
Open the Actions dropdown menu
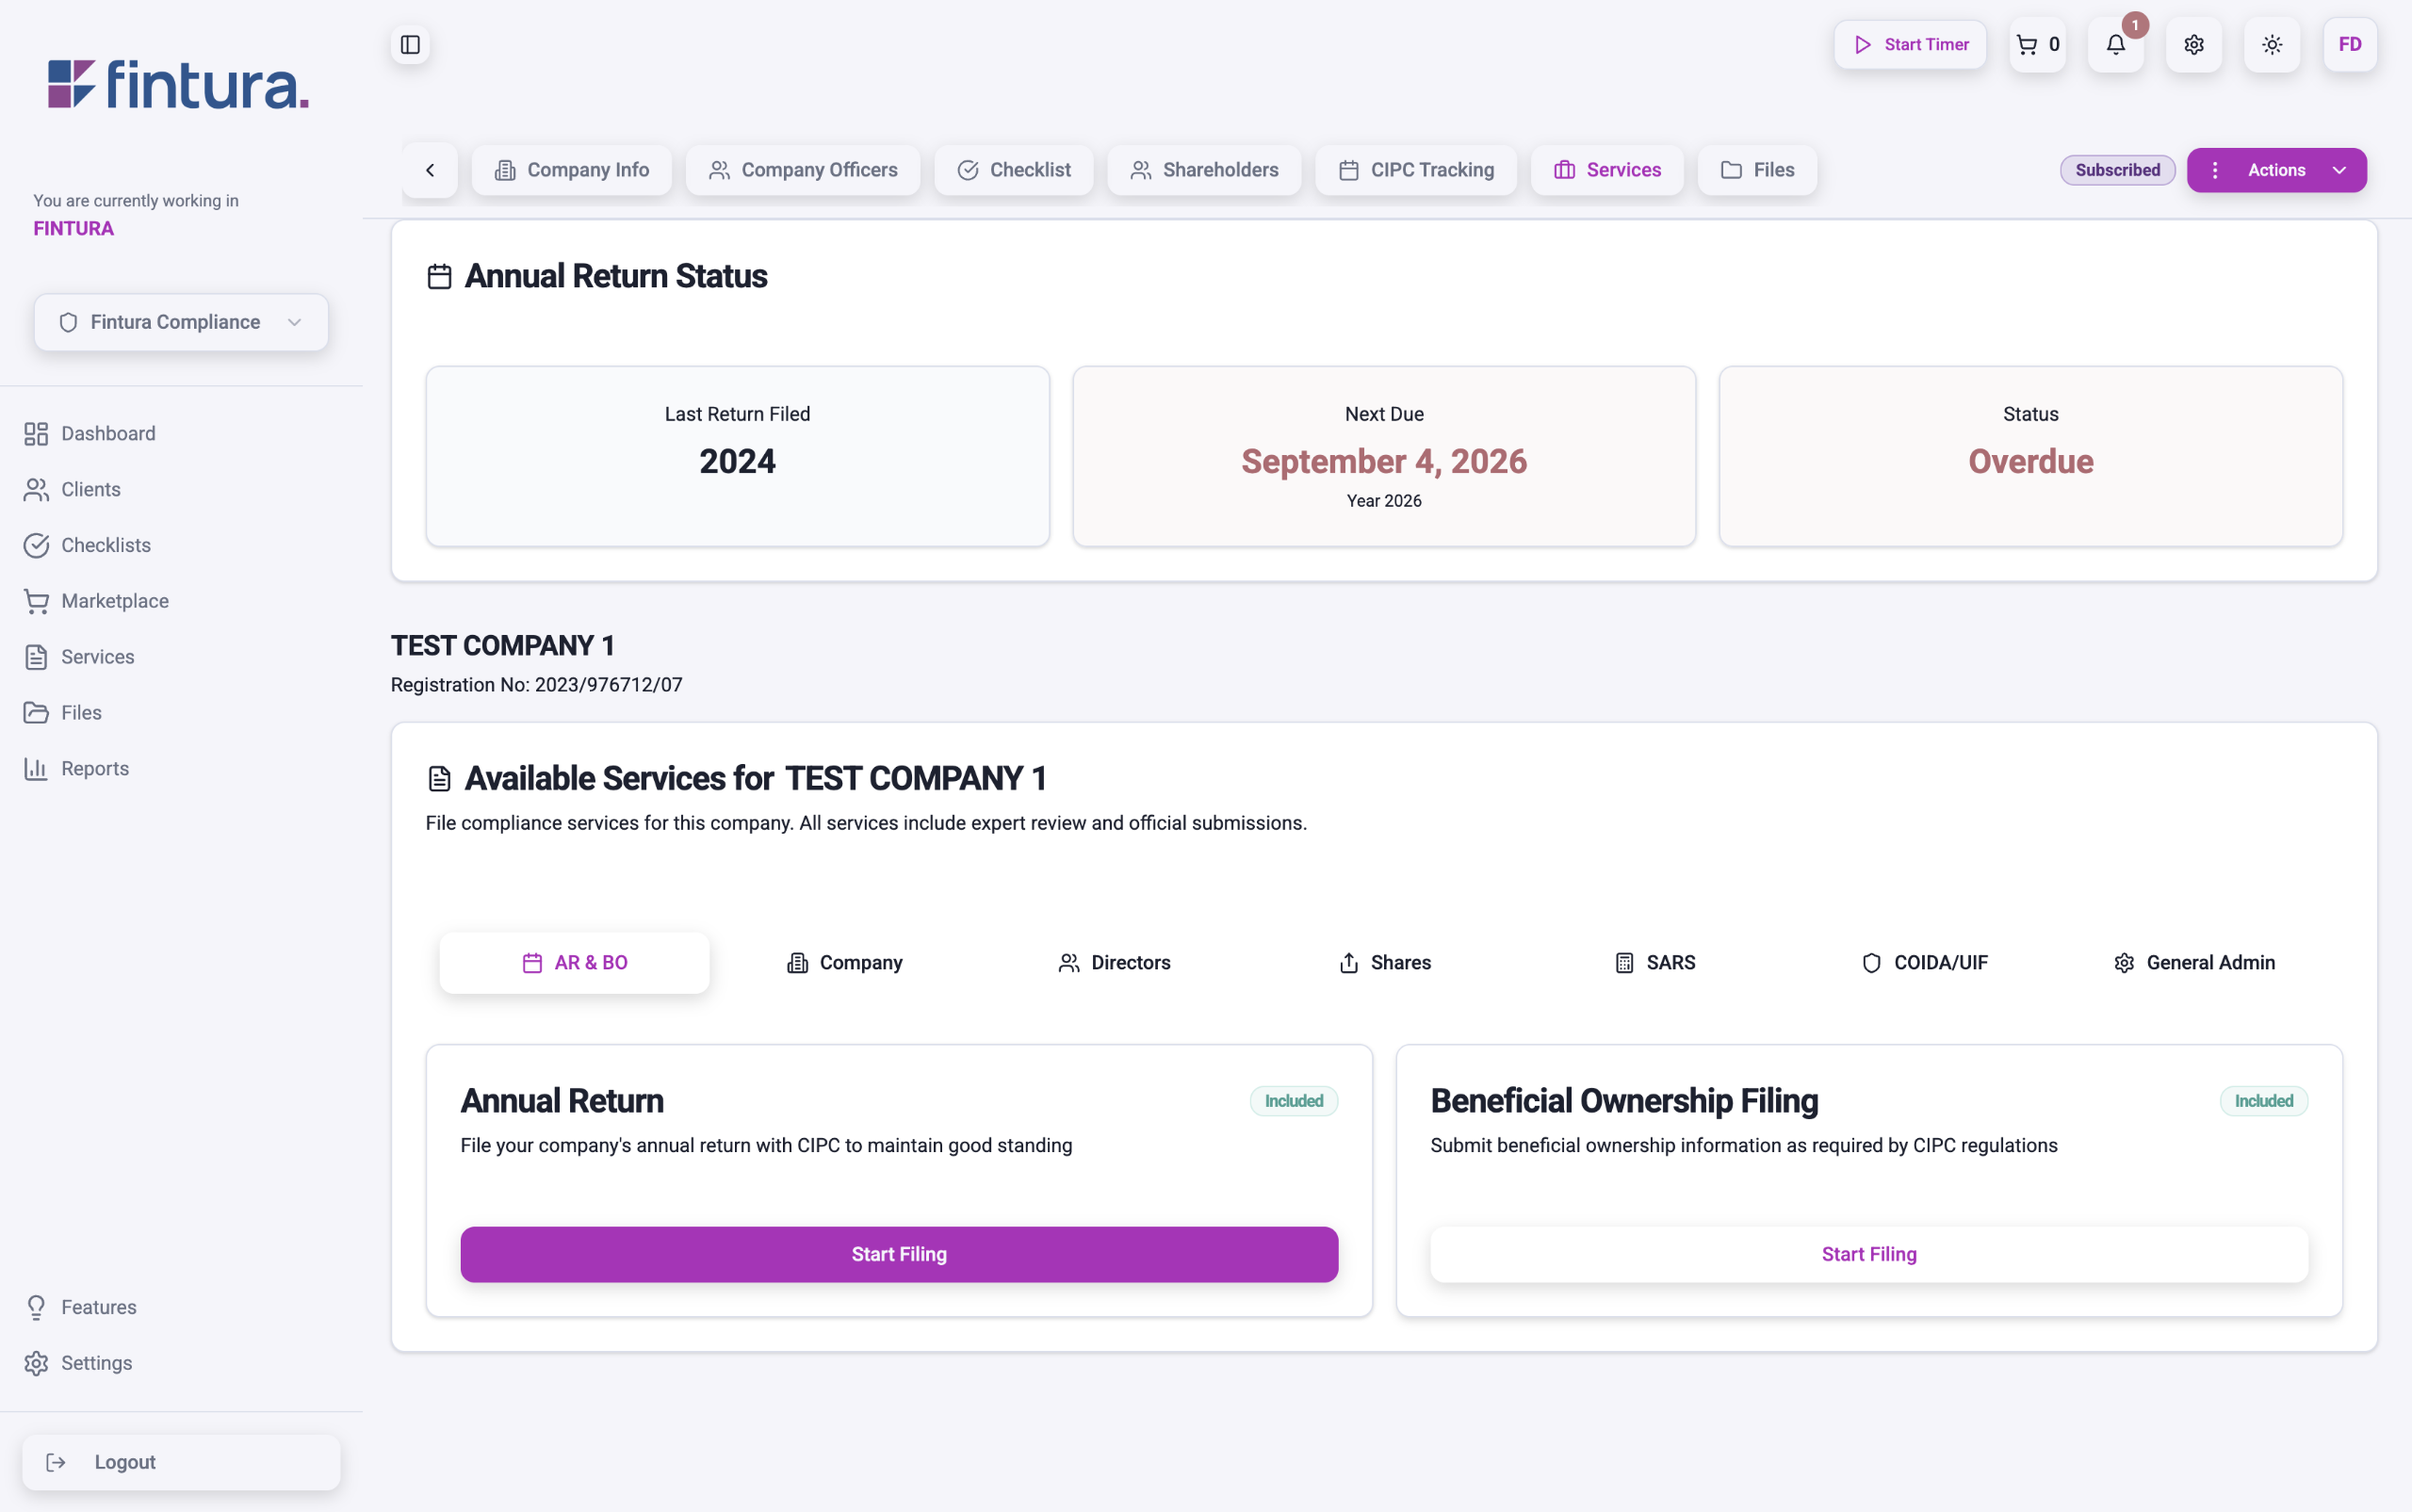click(x=2276, y=170)
